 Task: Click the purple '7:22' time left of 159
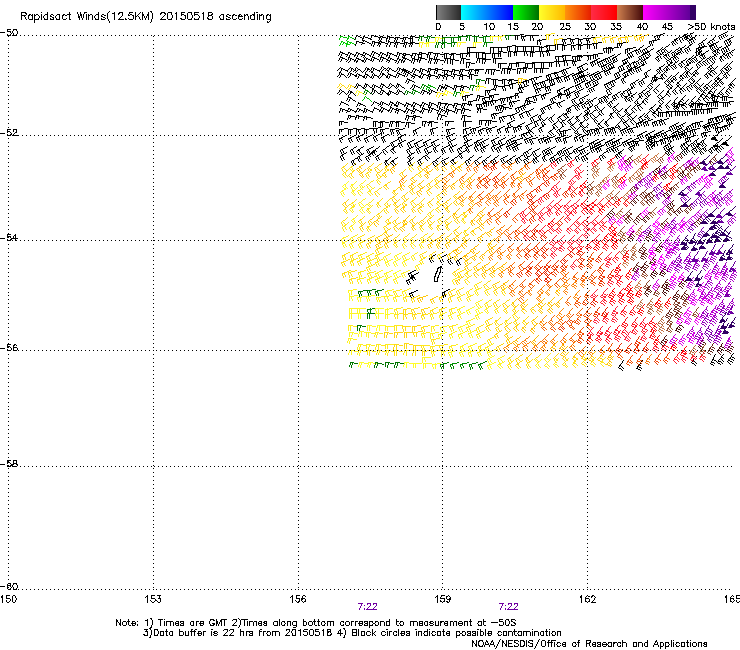(367, 607)
